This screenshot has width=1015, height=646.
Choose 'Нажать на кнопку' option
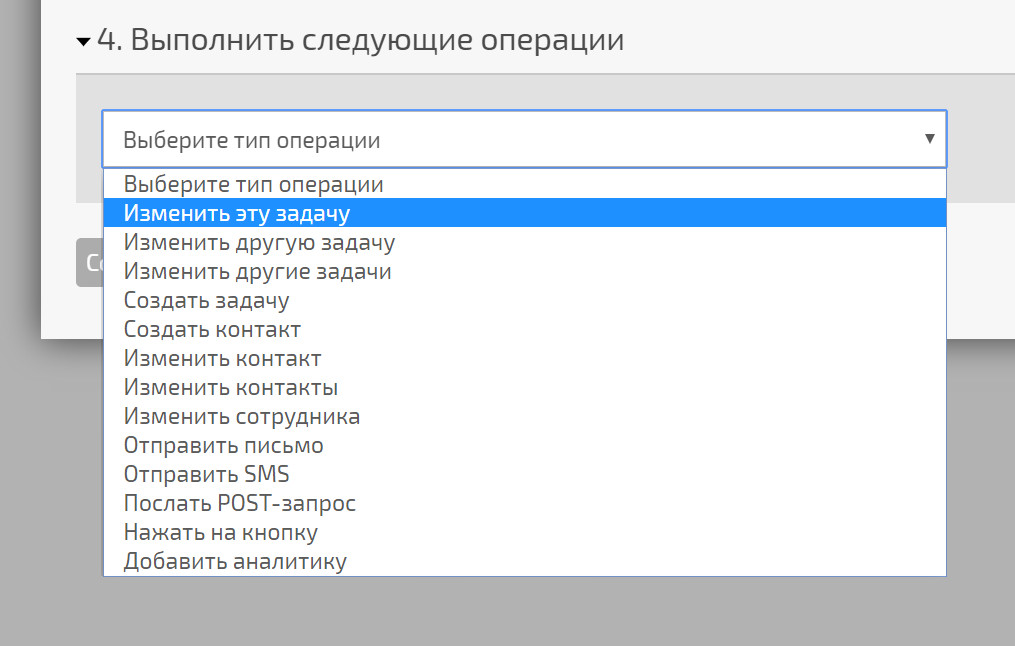click(525, 532)
